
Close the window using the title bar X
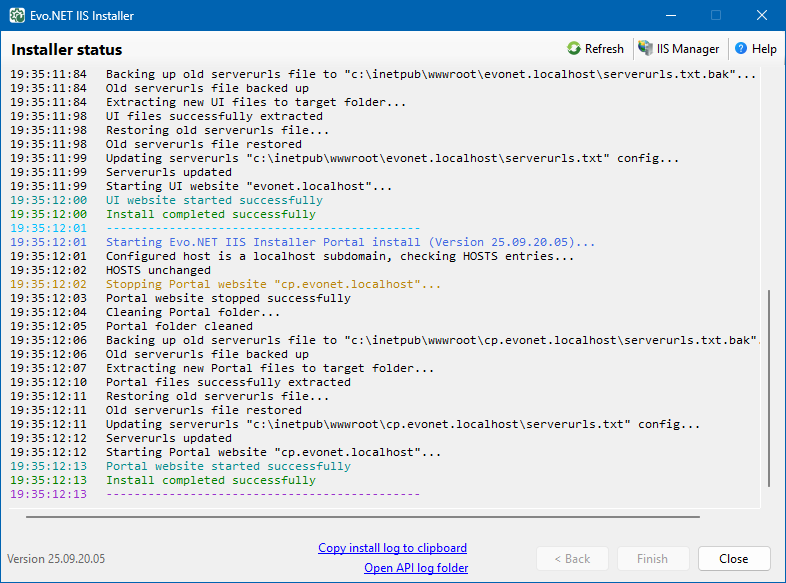[762, 16]
